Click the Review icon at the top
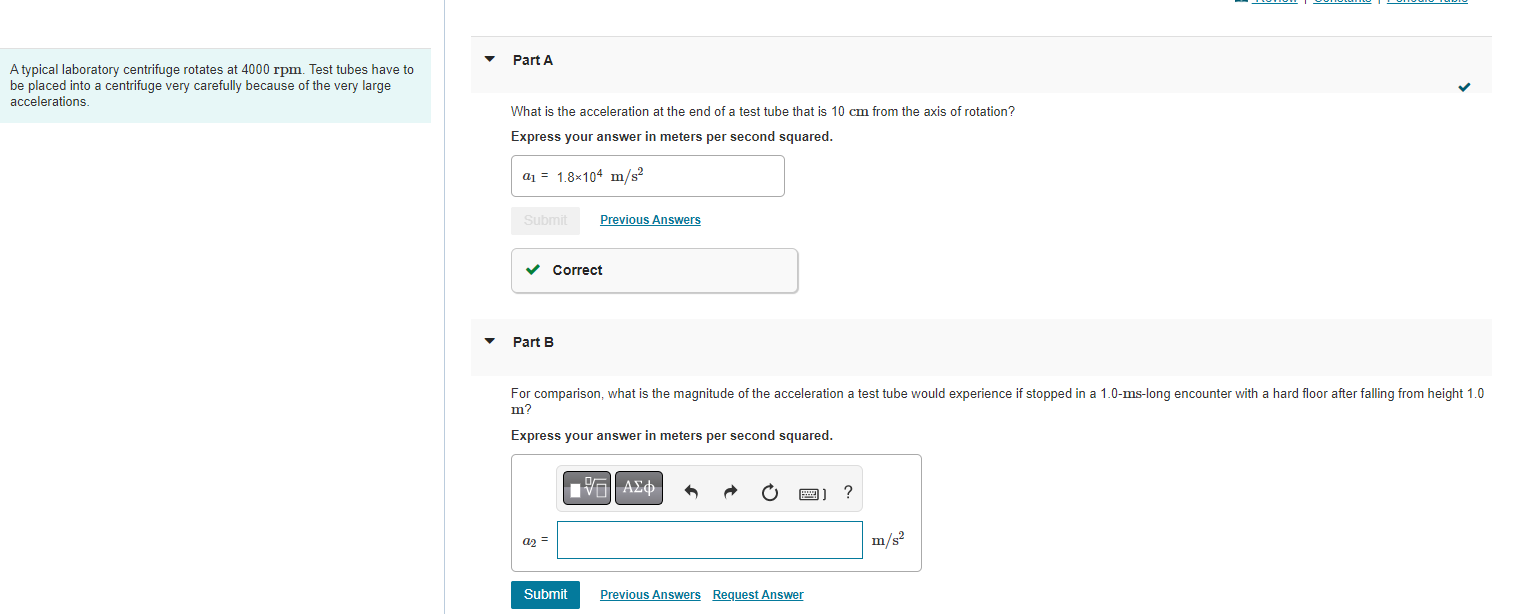Image resolution: width=1528 pixels, height=614 pixels. point(1239,2)
